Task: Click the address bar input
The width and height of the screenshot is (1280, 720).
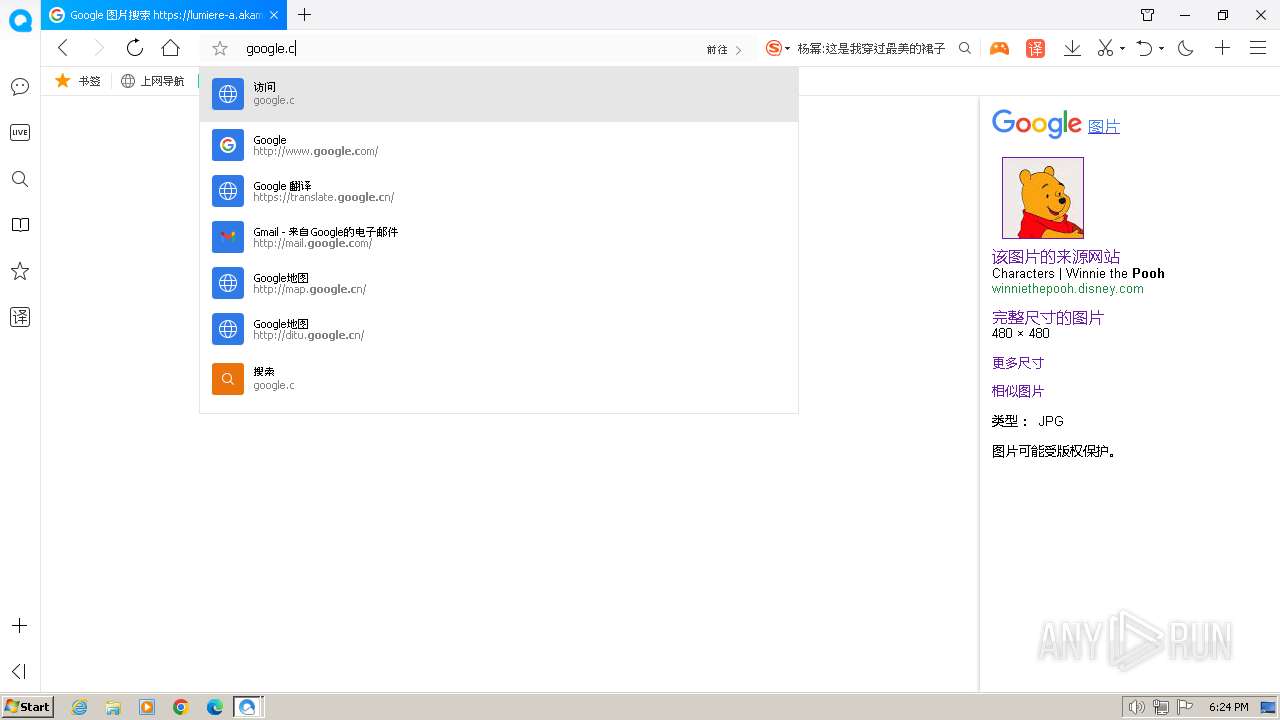Action: (470, 48)
